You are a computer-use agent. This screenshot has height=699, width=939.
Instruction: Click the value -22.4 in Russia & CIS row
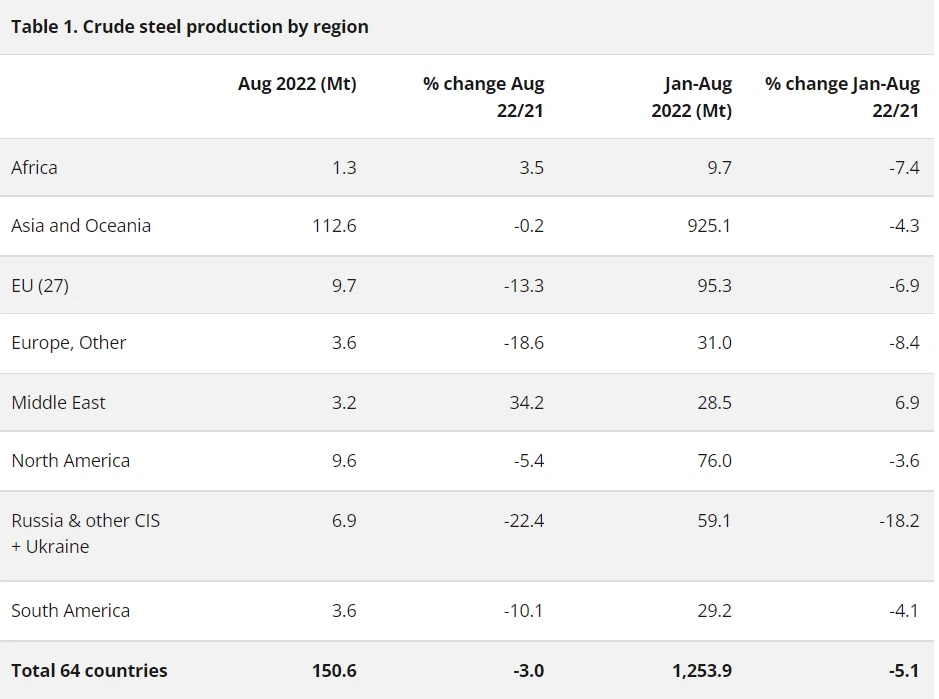524,521
